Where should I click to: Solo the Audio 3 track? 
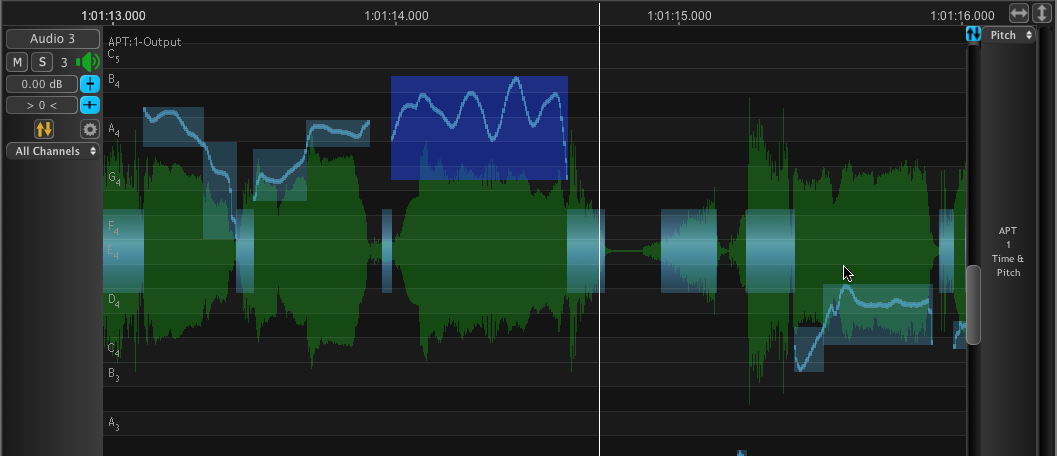[x=41, y=62]
